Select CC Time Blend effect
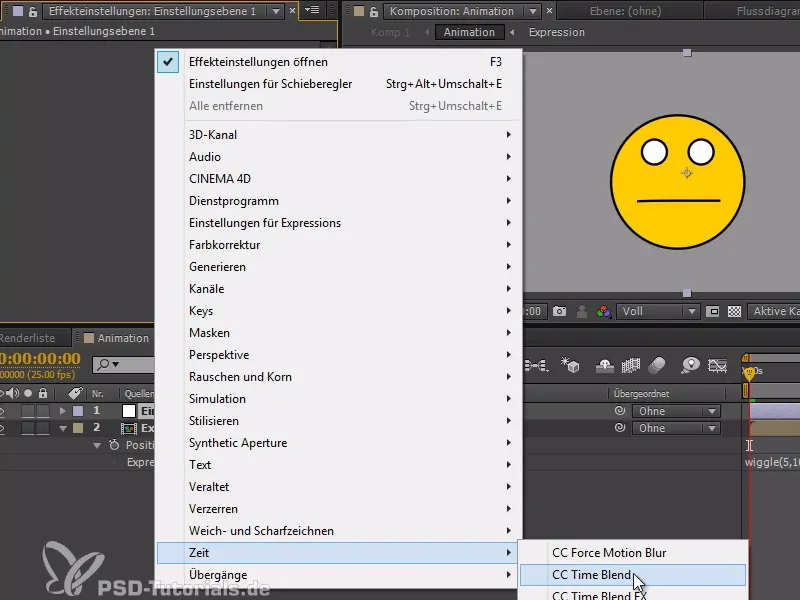Screen dimensions: 800x600 pos(633,575)
